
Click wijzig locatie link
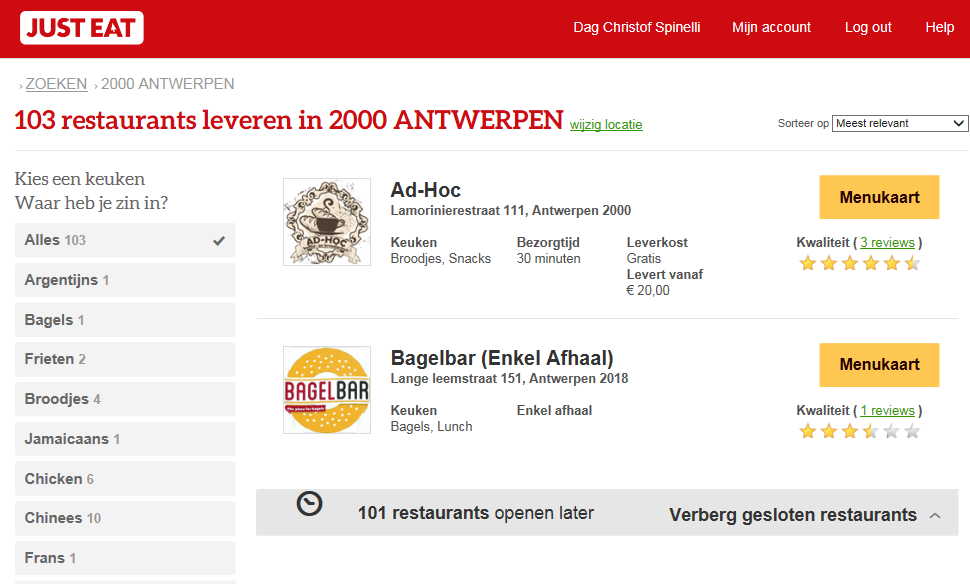(x=606, y=125)
